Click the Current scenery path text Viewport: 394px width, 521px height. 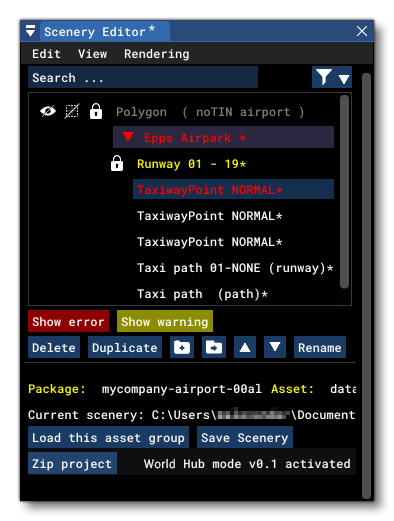click(192, 415)
